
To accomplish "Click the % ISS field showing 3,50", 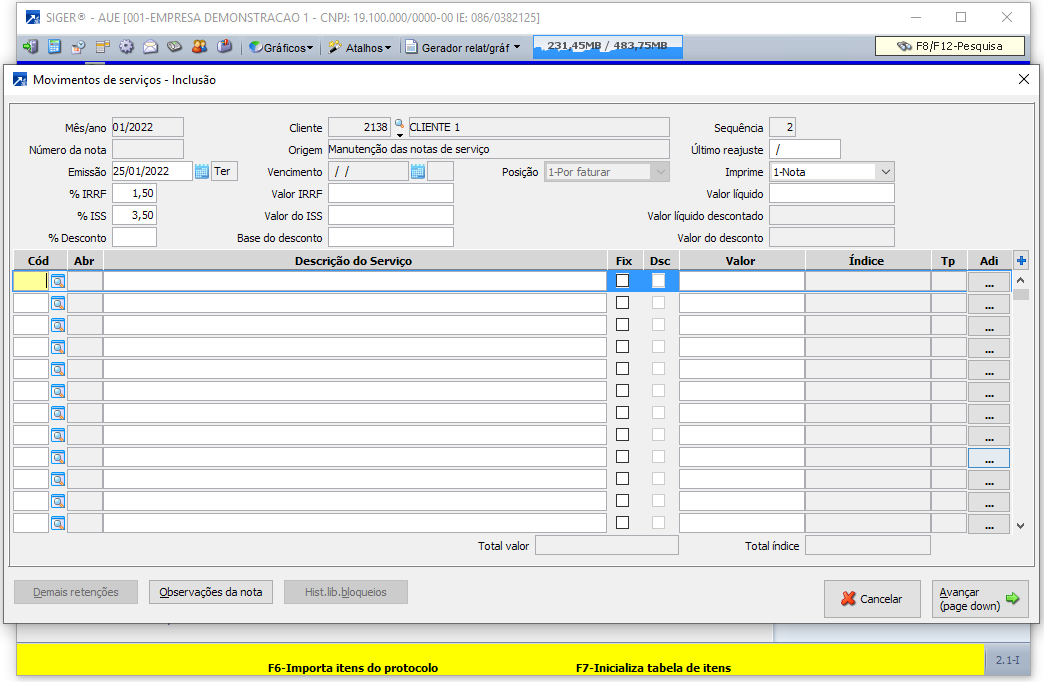I will tap(134, 215).
